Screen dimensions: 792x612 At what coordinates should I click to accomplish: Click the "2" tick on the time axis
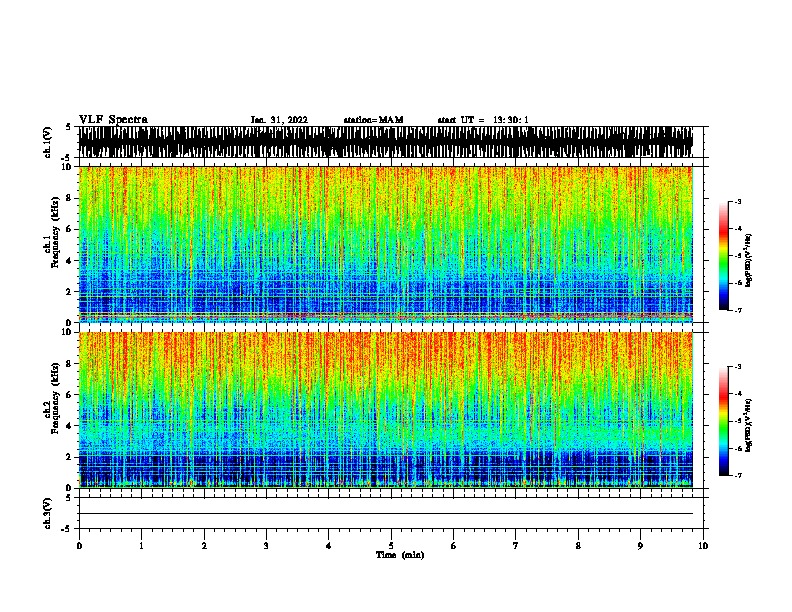tap(204, 546)
